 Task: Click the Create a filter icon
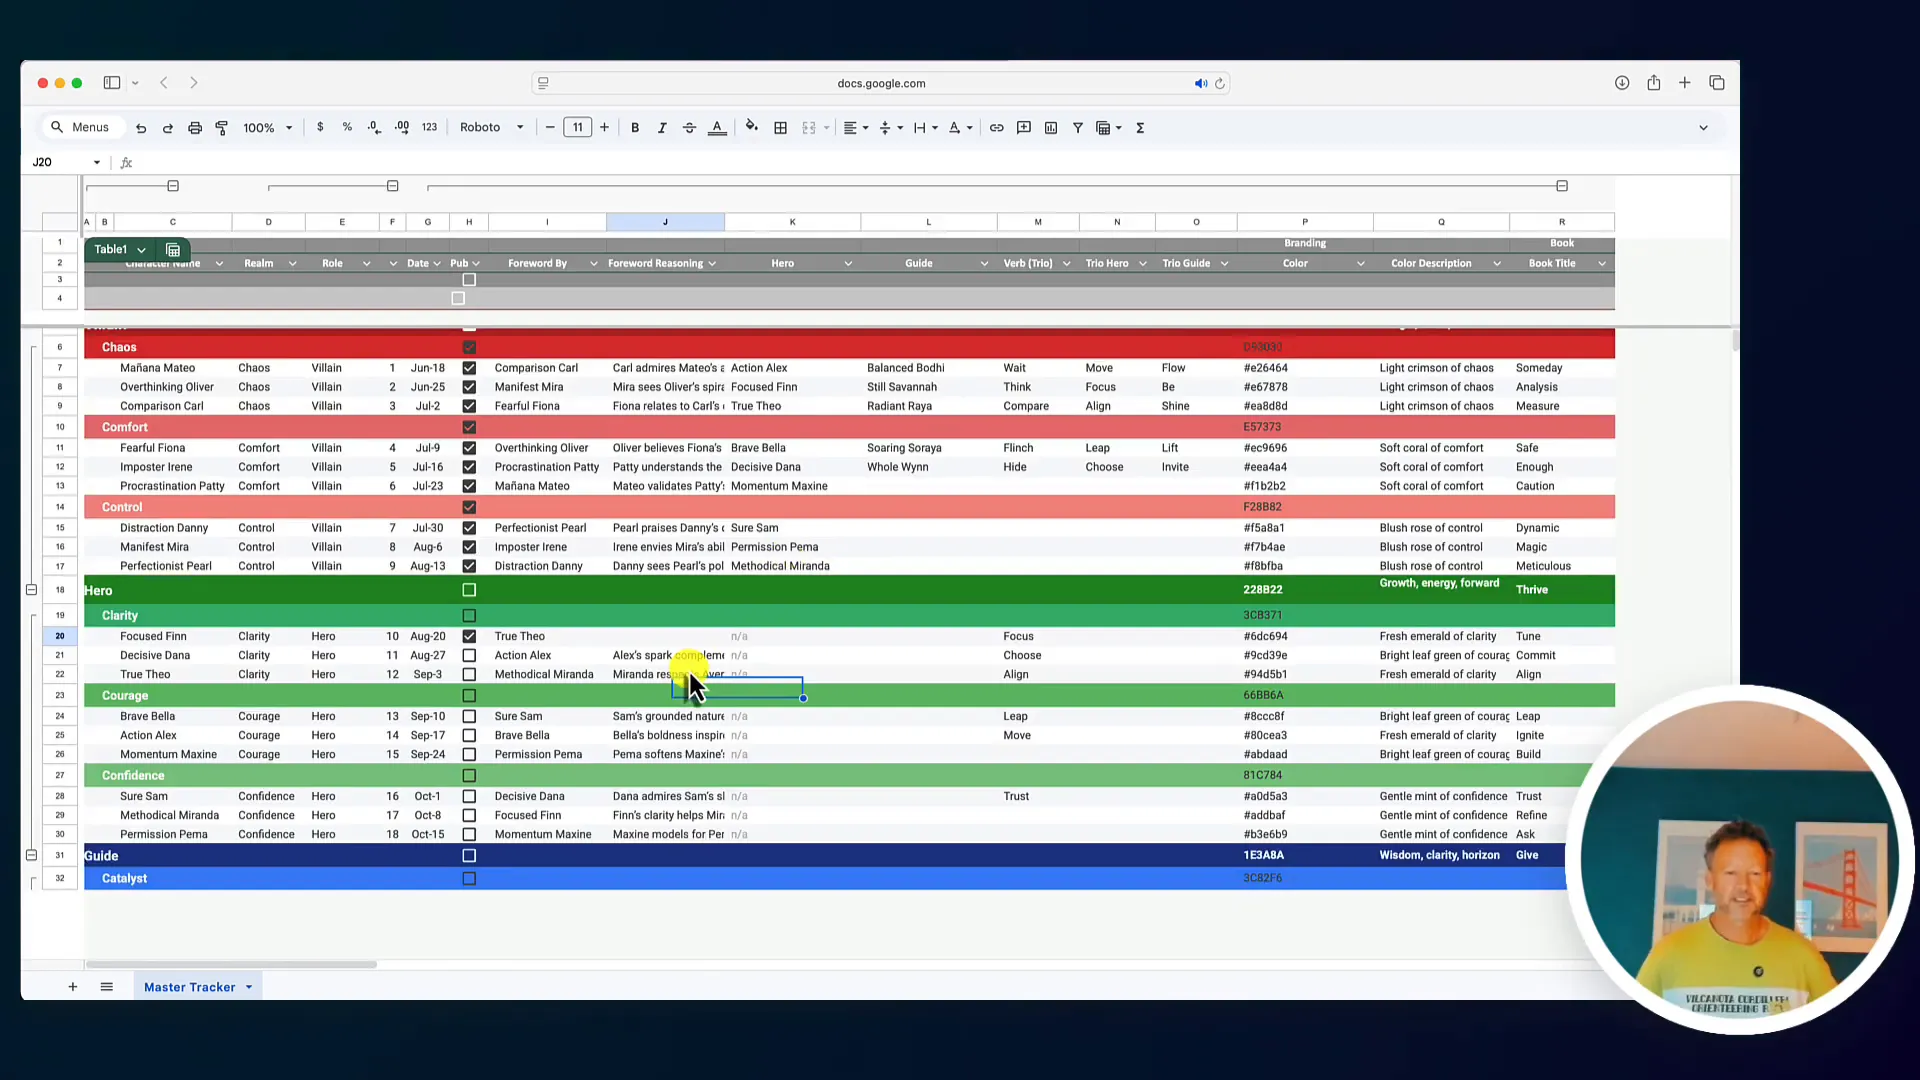[x=1078, y=127]
